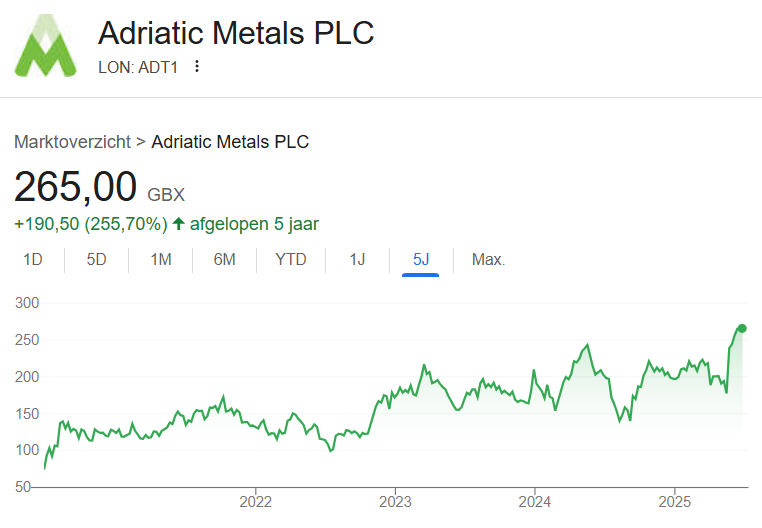Click the Adriatic Metals green logo
This screenshot has height=528, width=762.
coord(46,46)
